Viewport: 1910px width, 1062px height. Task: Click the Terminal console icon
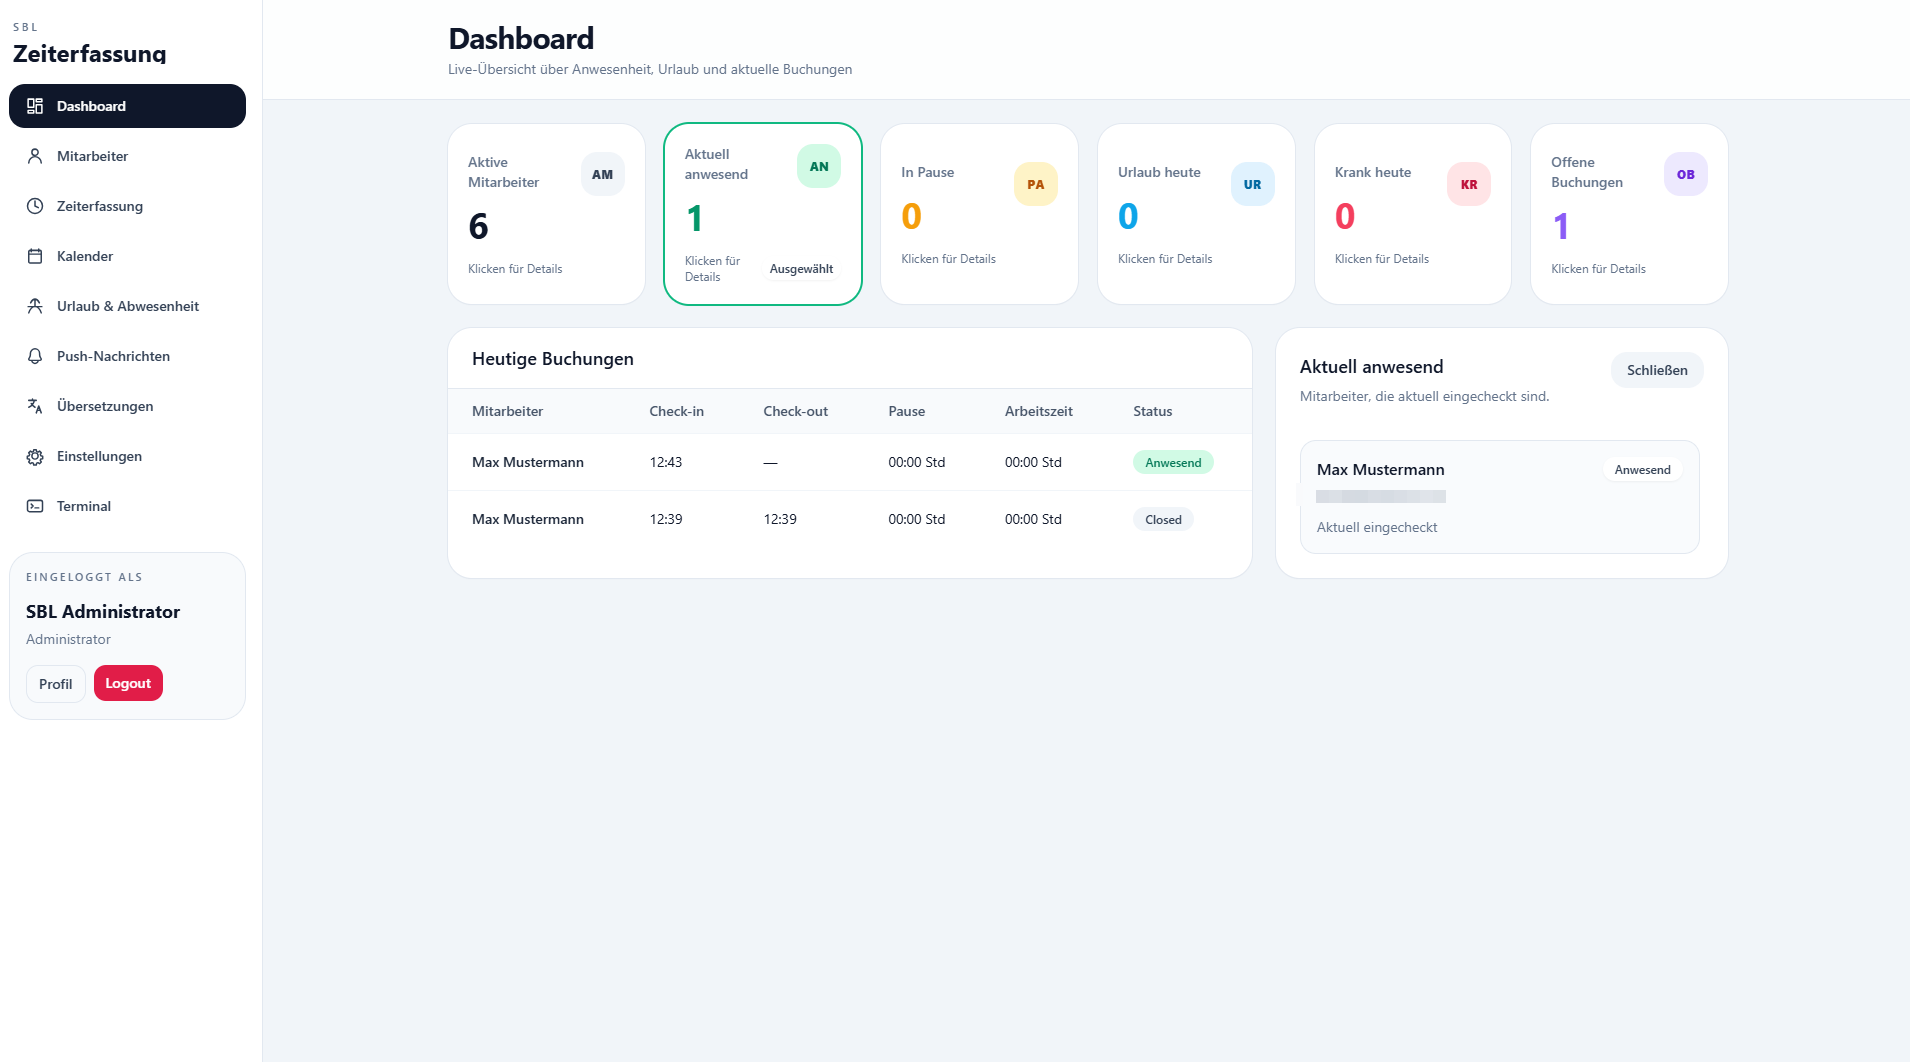[35, 506]
